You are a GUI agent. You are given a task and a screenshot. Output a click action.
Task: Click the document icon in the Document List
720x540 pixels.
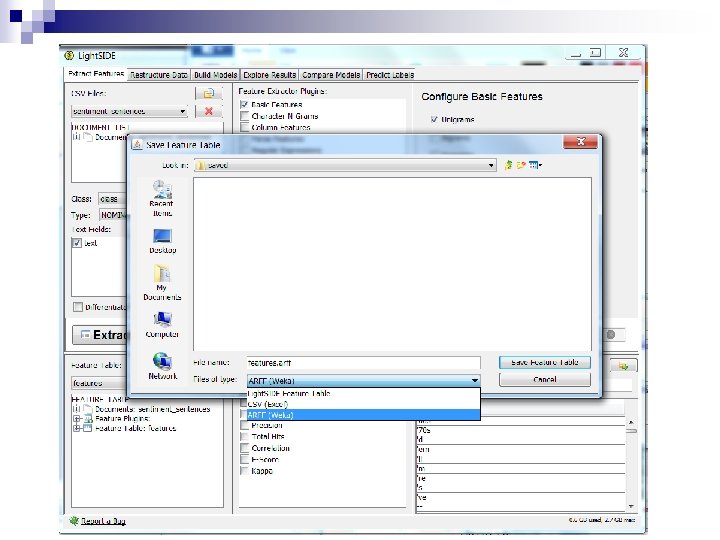tap(88, 137)
